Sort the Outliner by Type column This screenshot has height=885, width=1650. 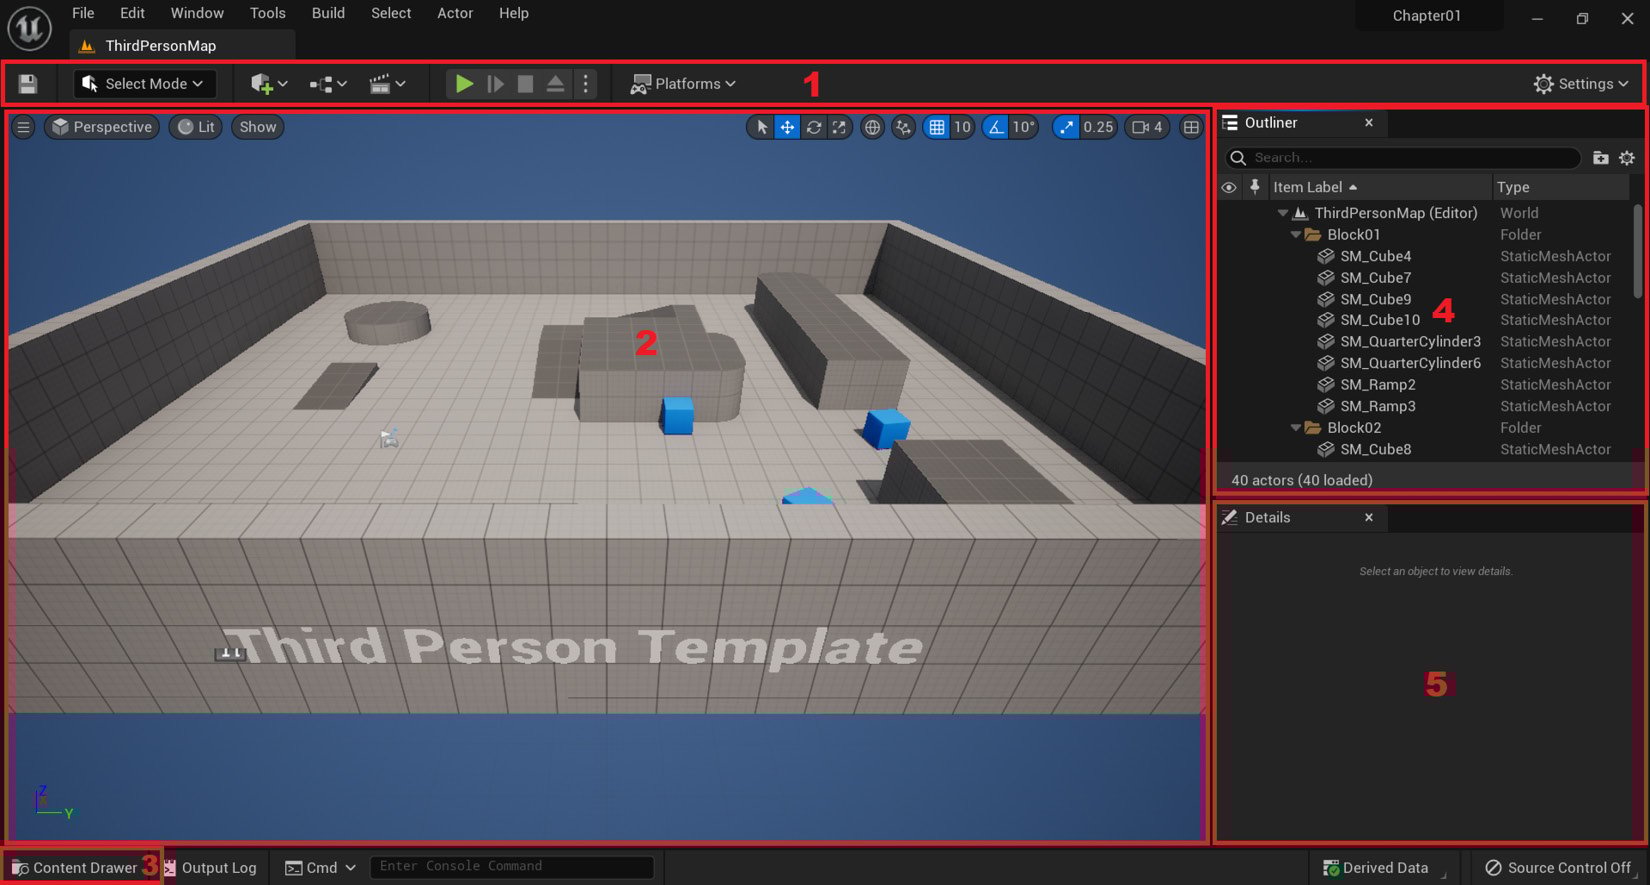(x=1560, y=187)
